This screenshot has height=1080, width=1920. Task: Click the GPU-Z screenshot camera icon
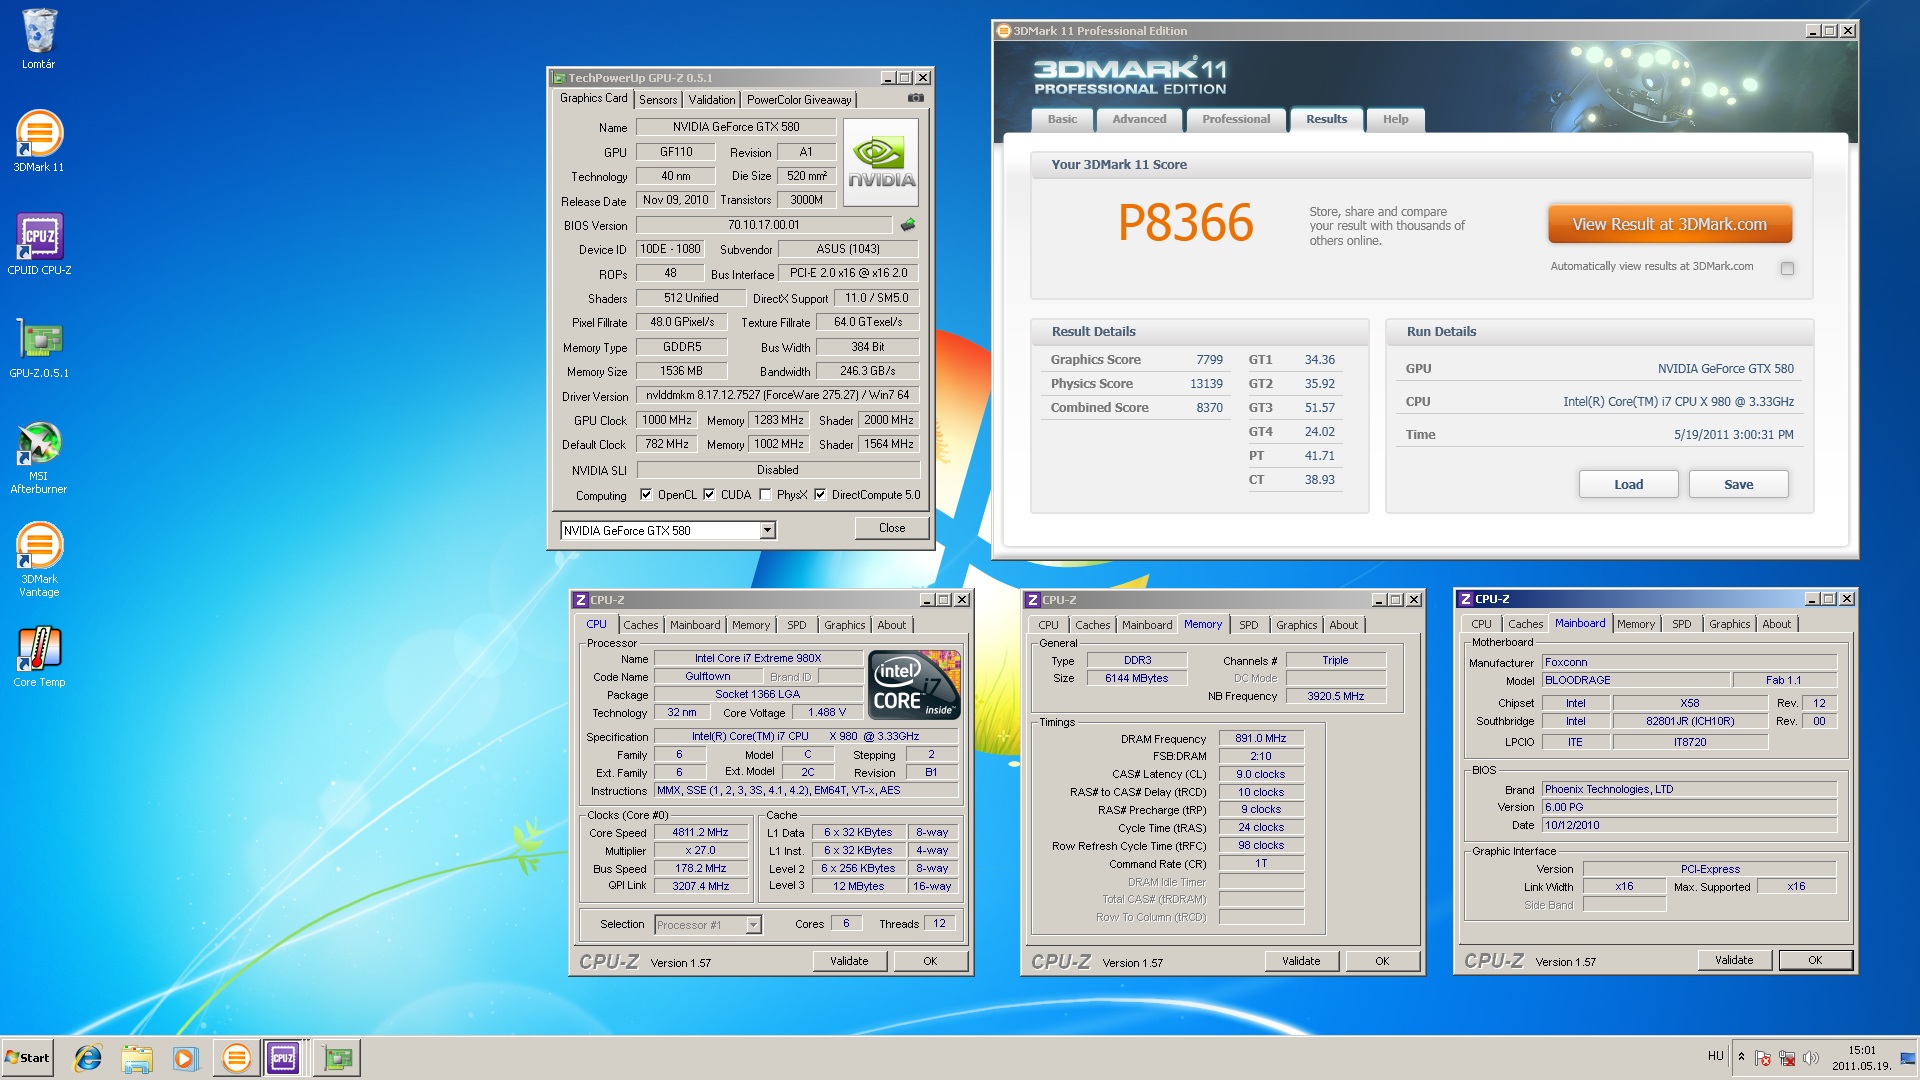click(x=915, y=98)
